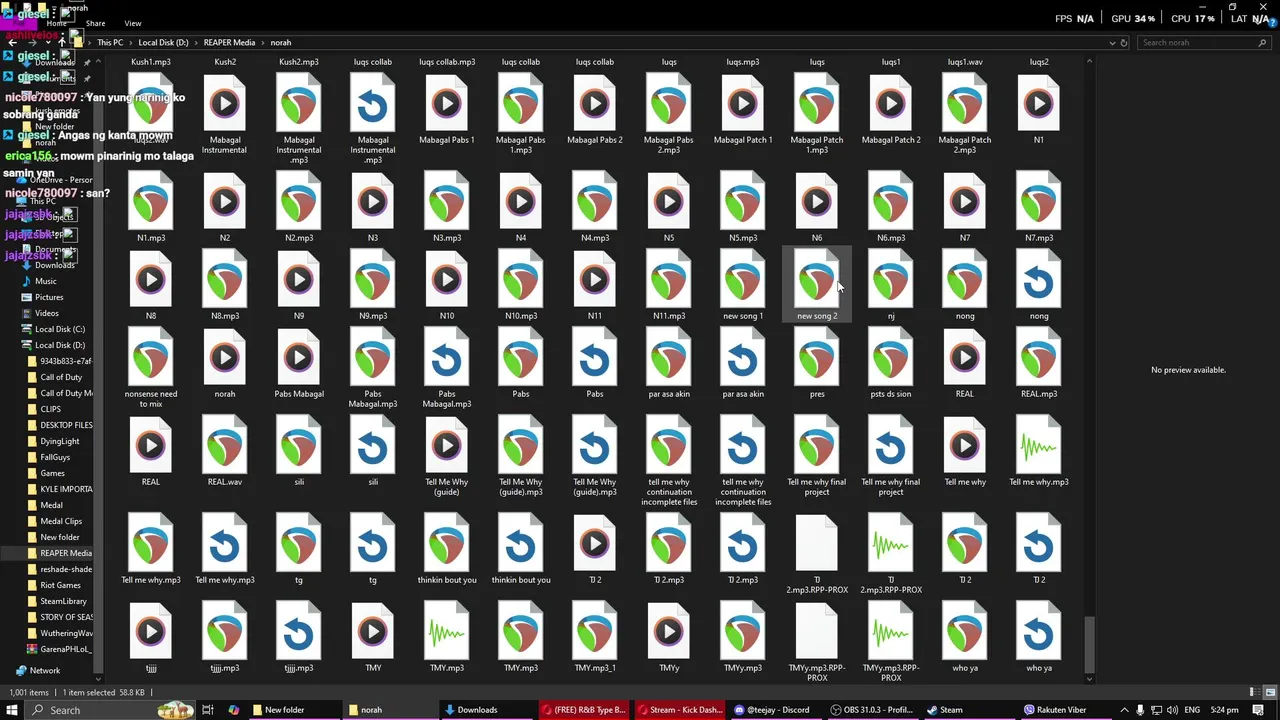Open Rakuten Viber from the taskbar
Image resolution: width=1280 pixels, height=720 pixels.
(1064, 710)
